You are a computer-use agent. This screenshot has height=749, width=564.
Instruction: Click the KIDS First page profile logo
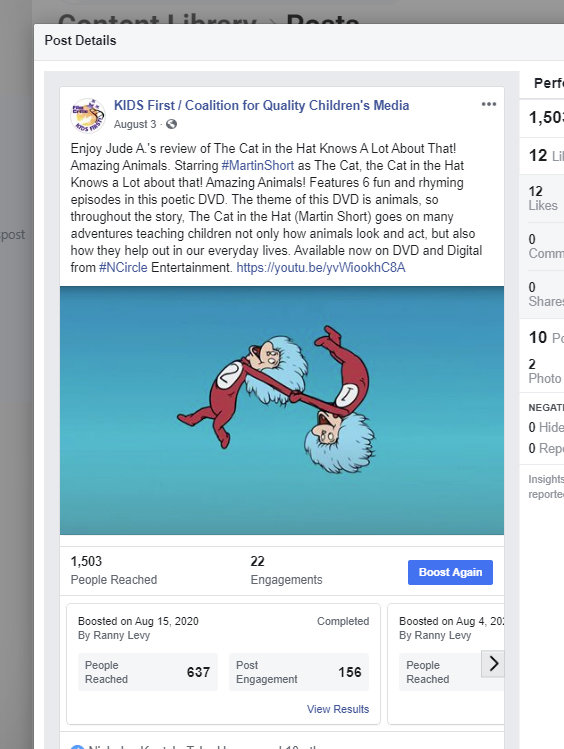(88, 115)
